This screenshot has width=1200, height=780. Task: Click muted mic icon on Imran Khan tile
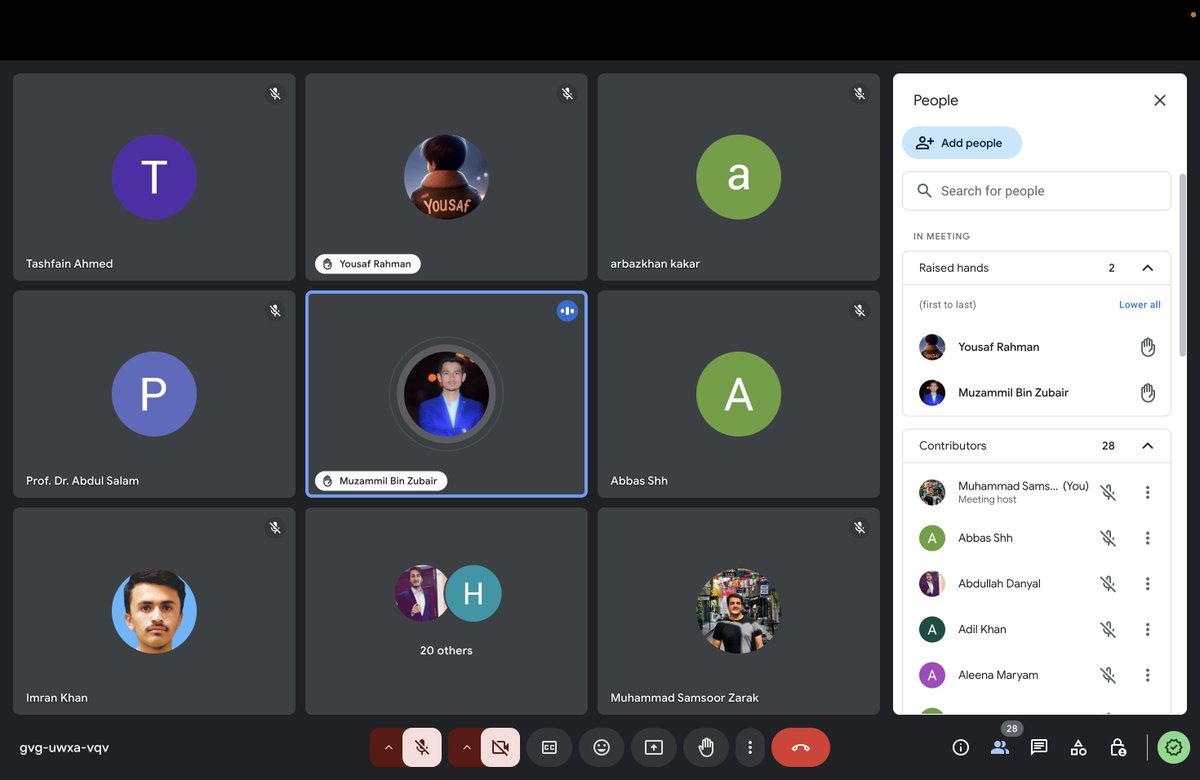[275, 528]
